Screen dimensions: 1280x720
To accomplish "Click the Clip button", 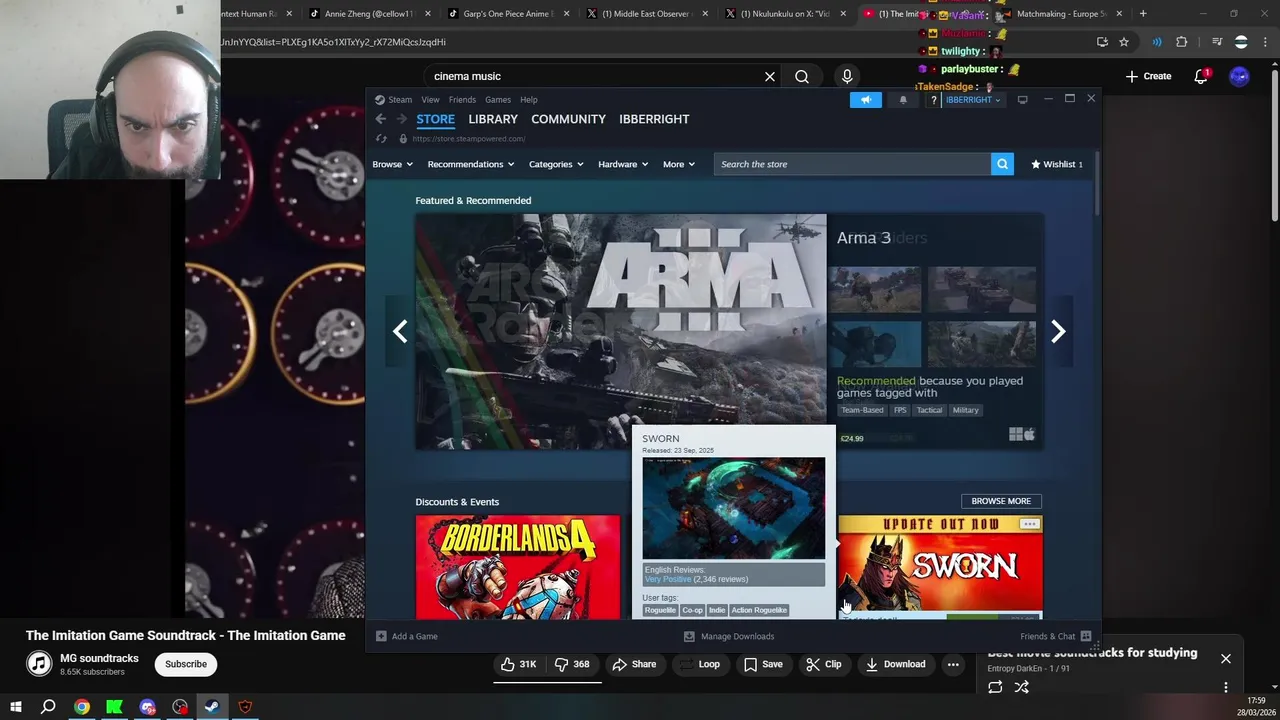I will pos(824,664).
